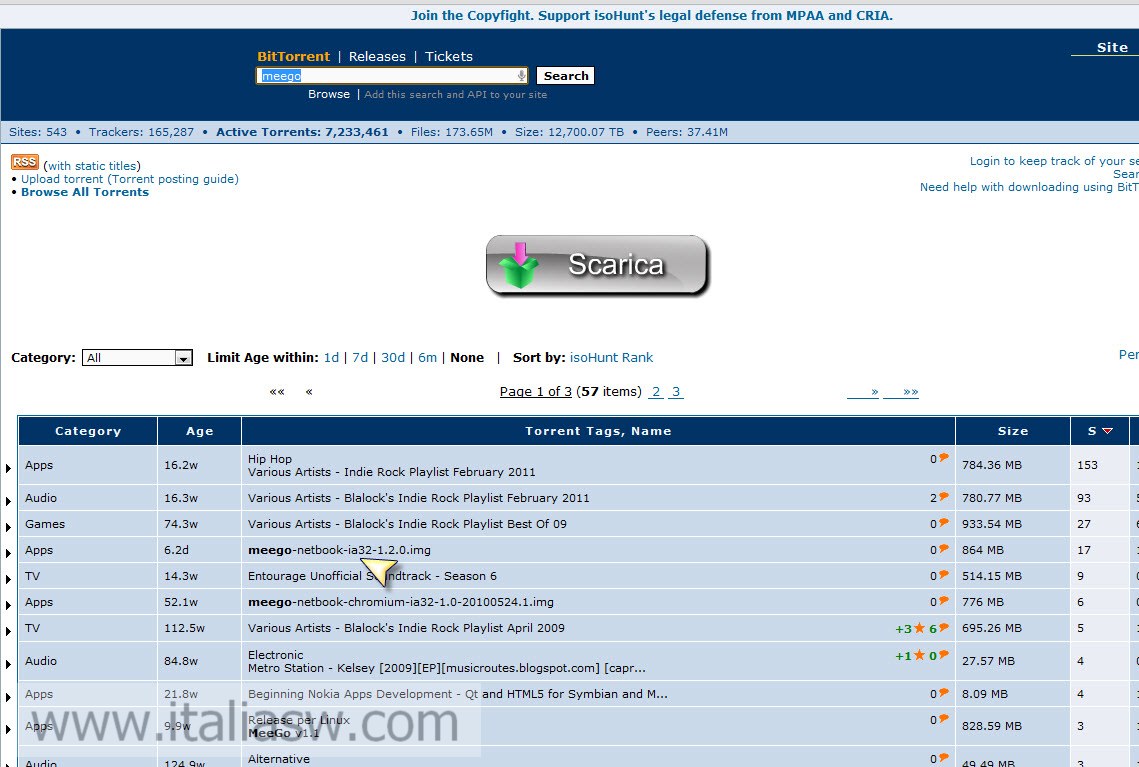This screenshot has height=767, width=1139.
Task: Go to results page 3
Action: pyautogui.click(x=676, y=392)
